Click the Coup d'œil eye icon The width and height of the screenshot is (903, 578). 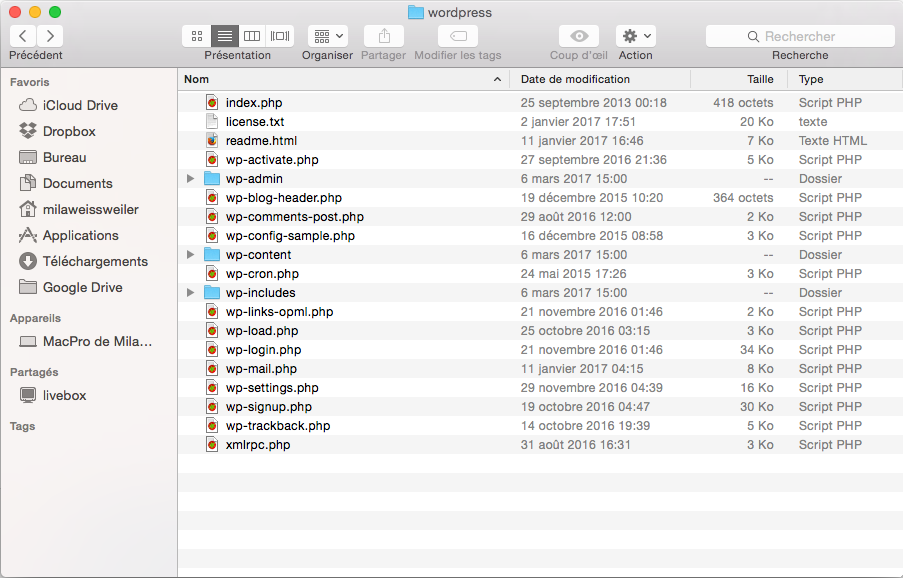point(579,36)
